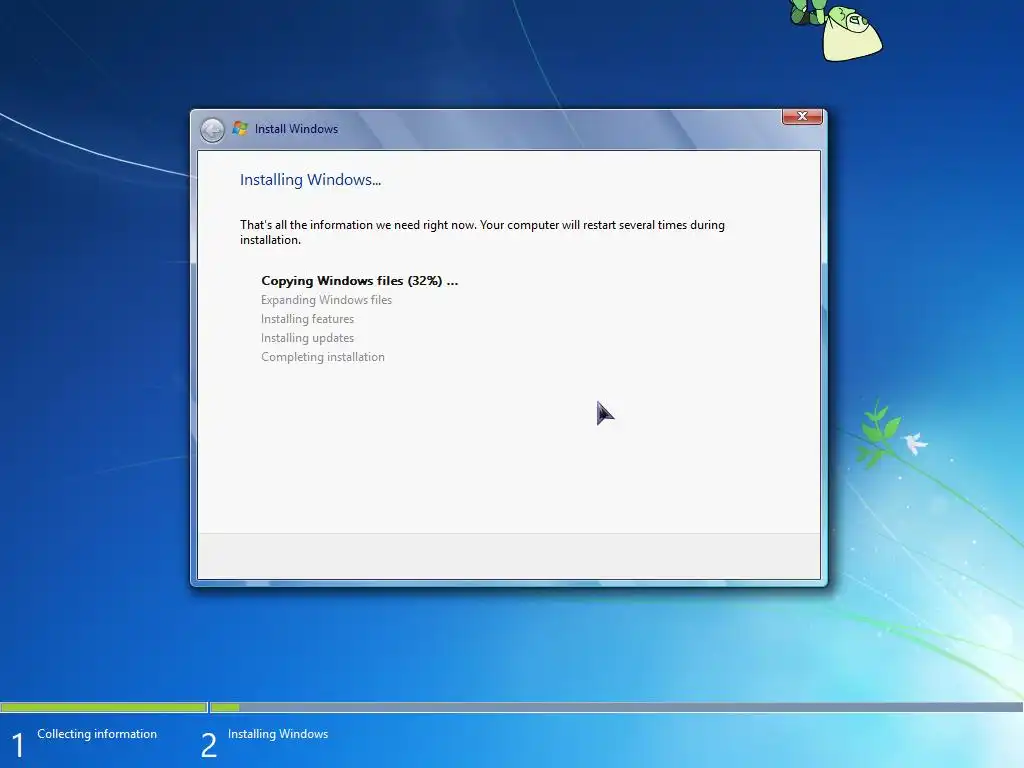1024x768 pixels.
Task: Click the restart information paragraph text
Action: click(x=482, y=232)
